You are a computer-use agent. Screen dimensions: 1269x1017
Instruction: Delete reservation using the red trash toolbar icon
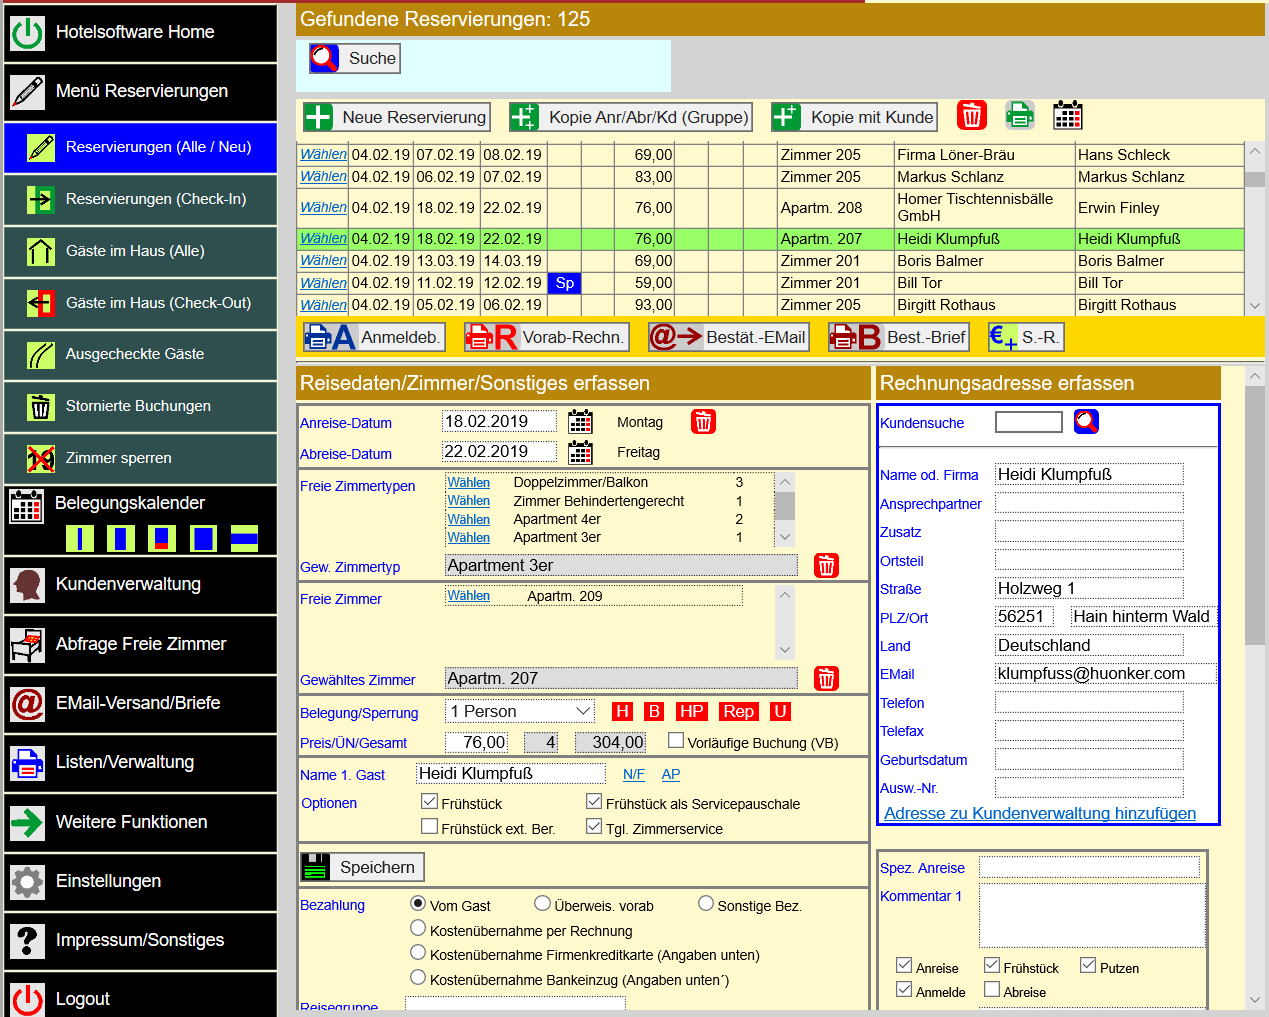tap(970, 115)
